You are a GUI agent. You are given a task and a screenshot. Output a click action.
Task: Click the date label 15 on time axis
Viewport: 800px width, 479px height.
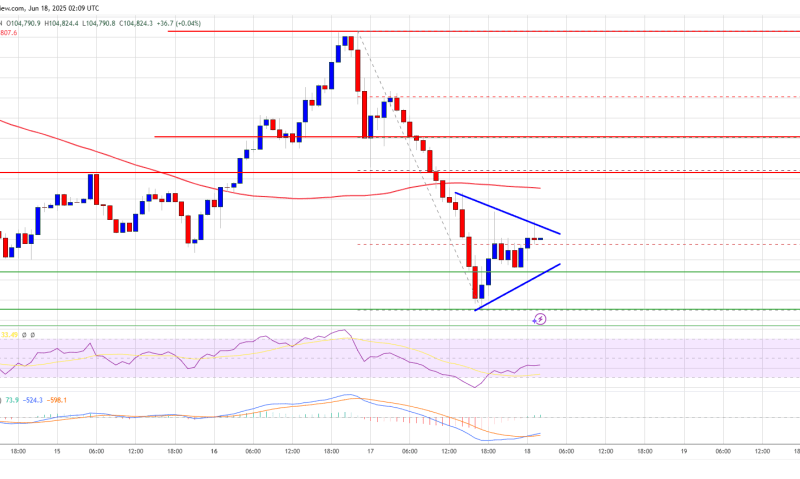pyautogui.click(x=57, y=451)
